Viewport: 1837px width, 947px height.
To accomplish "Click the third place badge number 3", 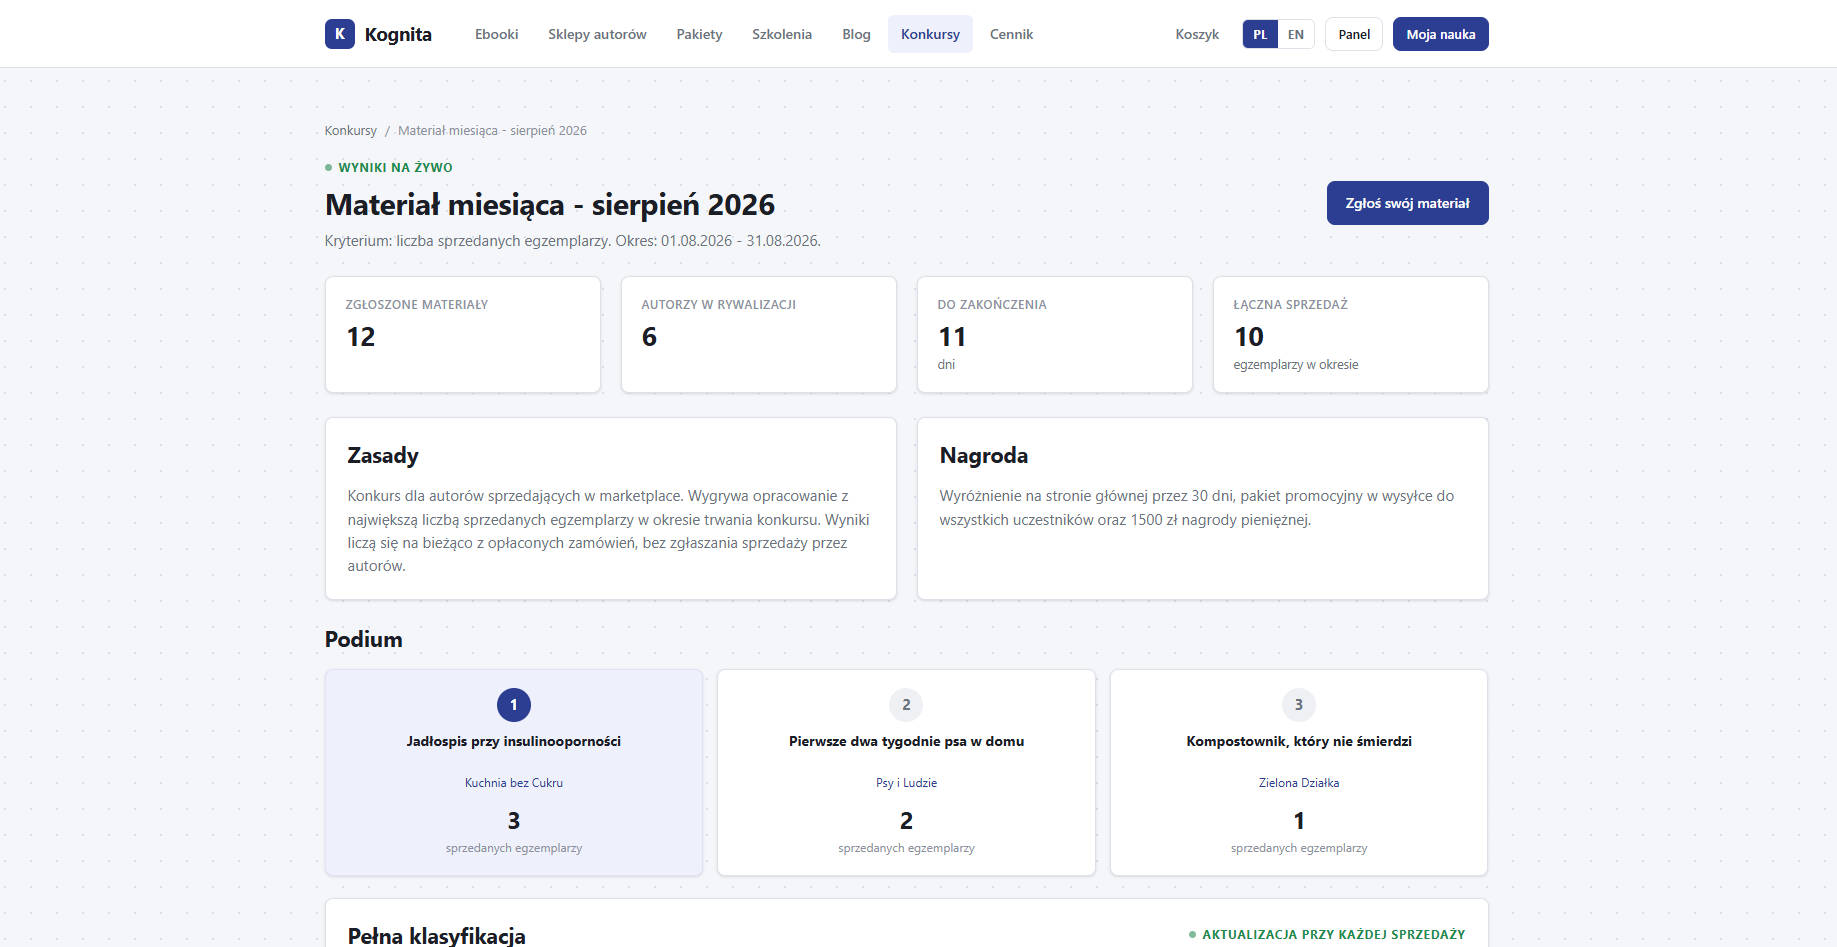I will [x=1299, y=705].
